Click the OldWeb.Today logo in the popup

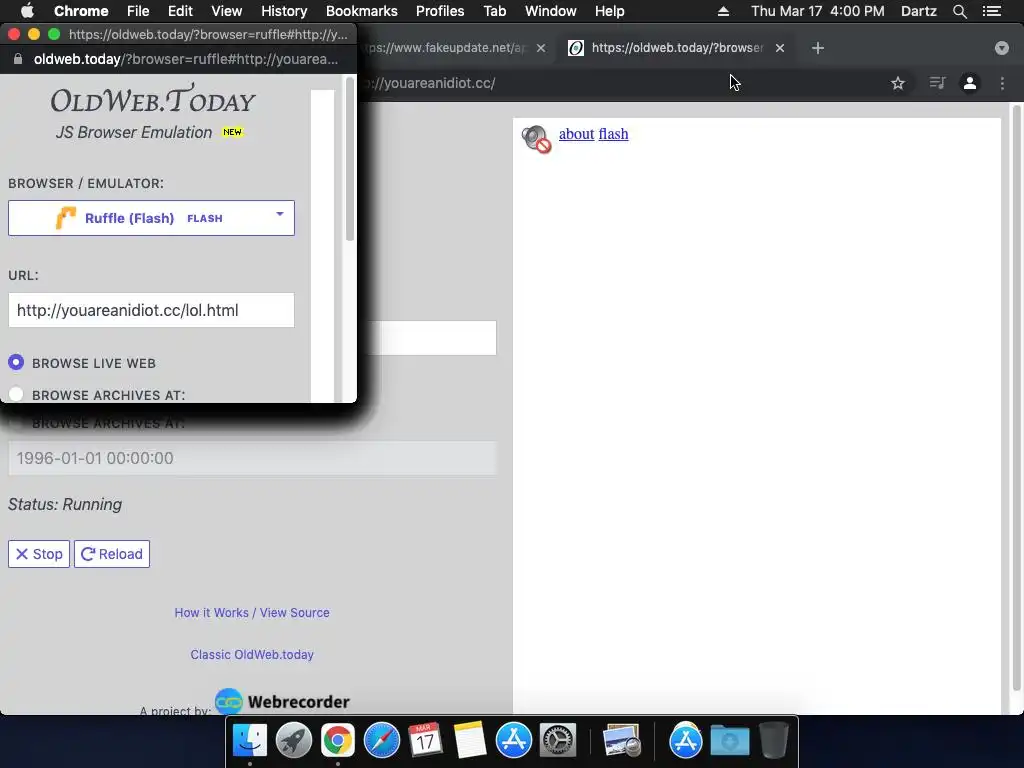tap(153, 99)
